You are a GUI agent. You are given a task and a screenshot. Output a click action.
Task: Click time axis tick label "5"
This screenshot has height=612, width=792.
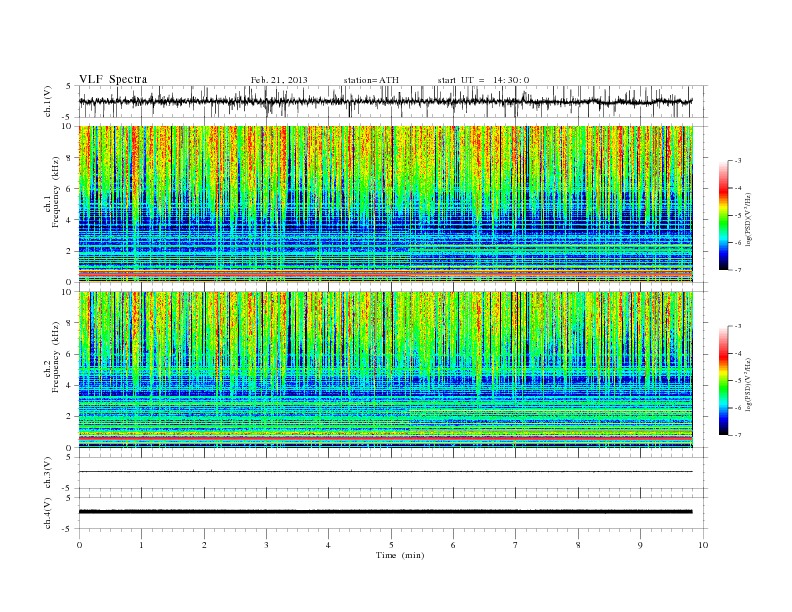click(391, 545)
